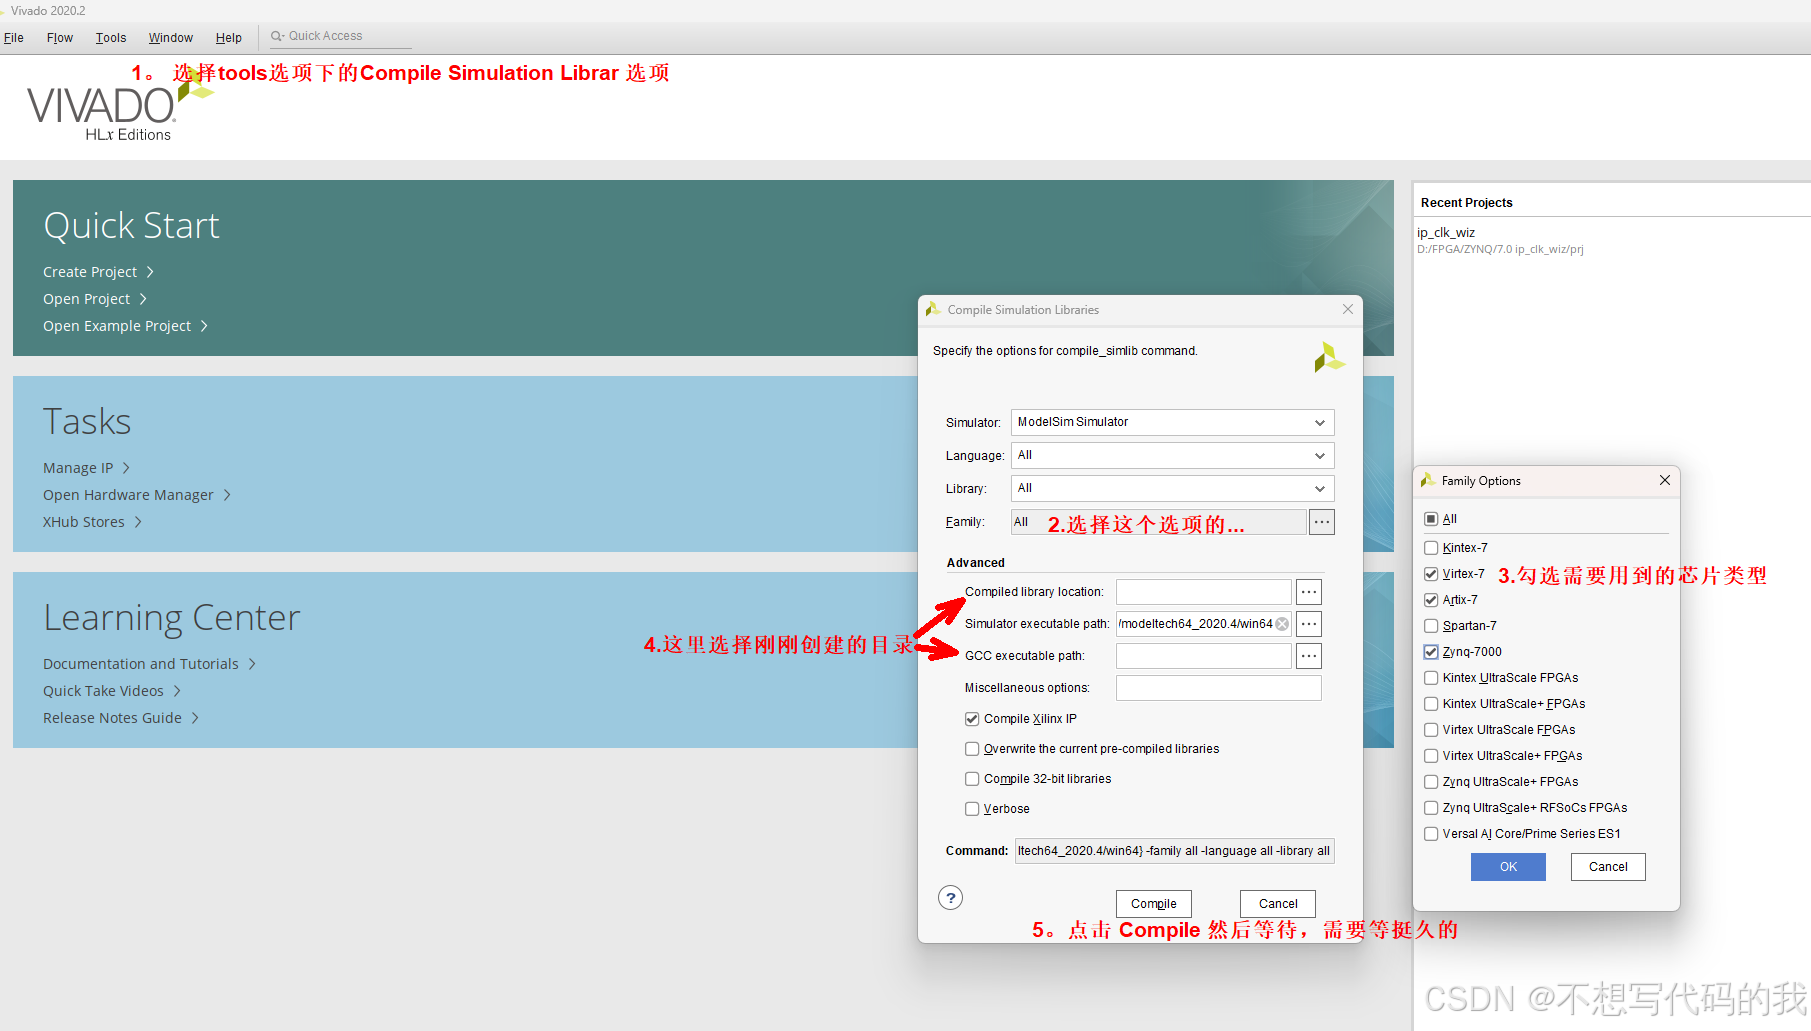The image size is (1811, 1031).
Task: Enable Compile 32-bit libraries
Action: (x=972, y=779)
